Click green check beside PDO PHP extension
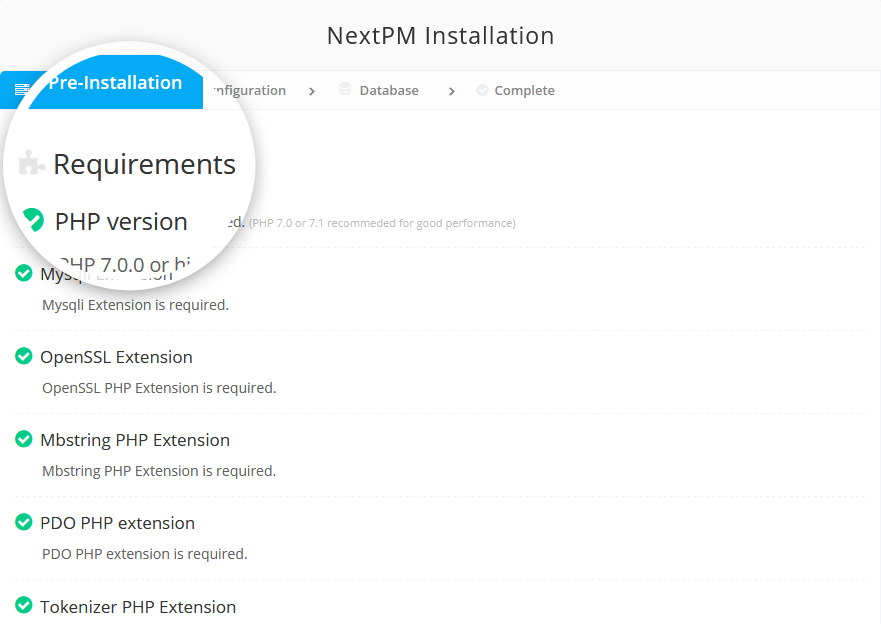 [24, 522]
